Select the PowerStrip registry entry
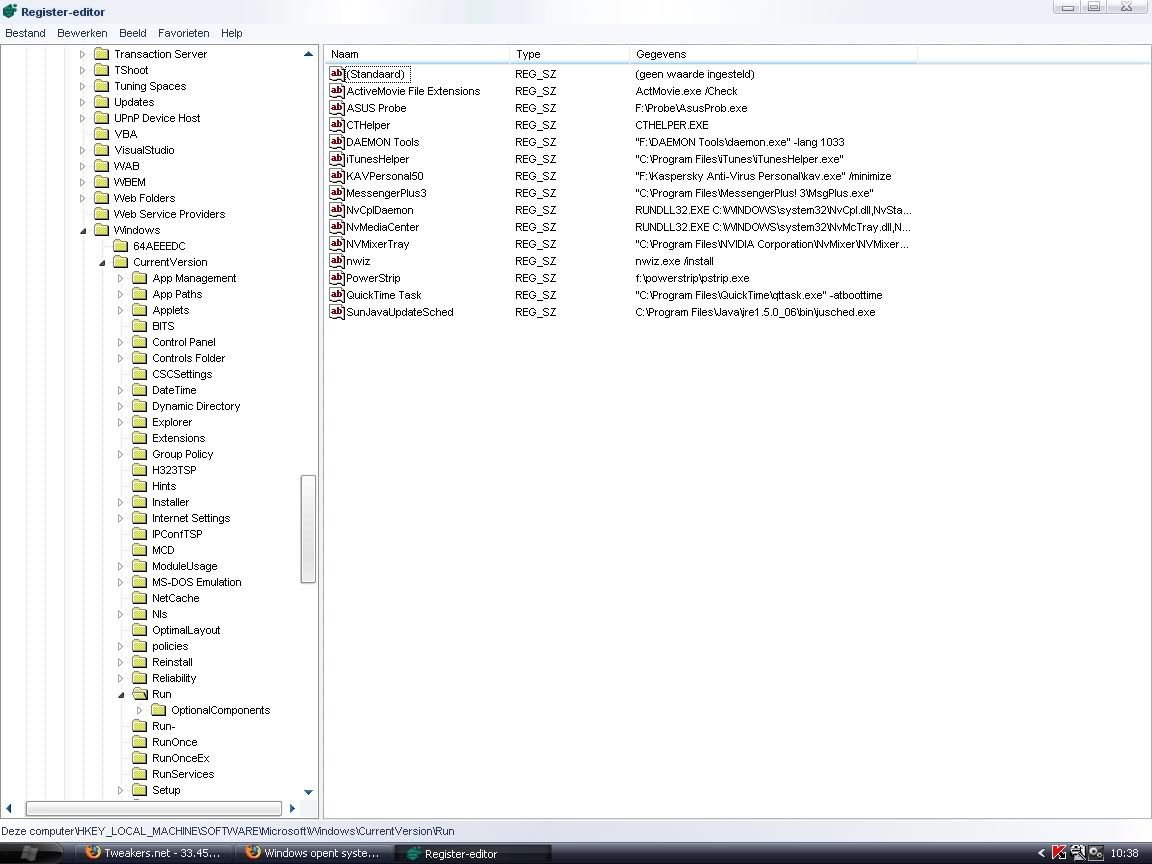 373,278
